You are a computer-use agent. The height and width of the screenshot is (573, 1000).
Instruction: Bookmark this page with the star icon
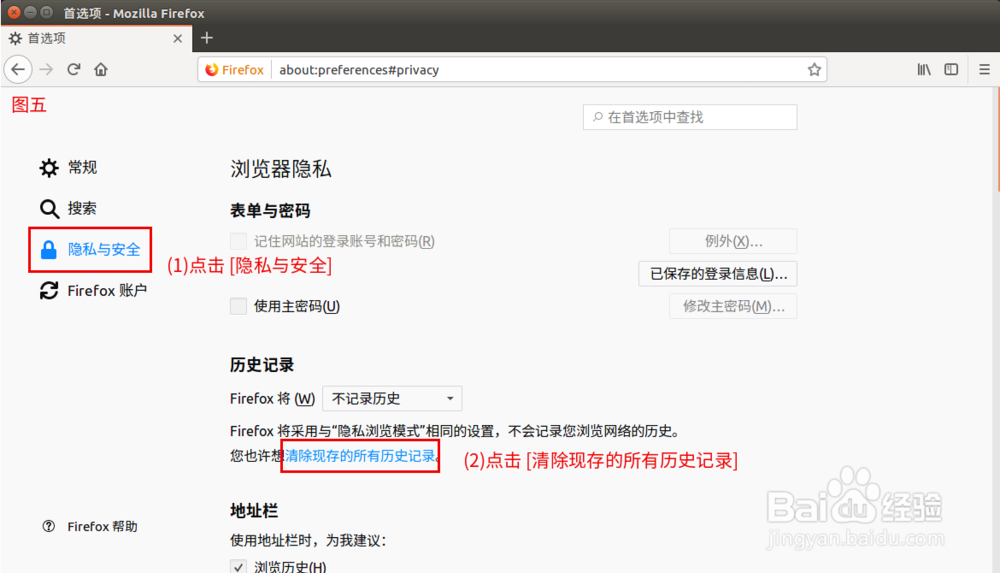[x=814, y=70]
